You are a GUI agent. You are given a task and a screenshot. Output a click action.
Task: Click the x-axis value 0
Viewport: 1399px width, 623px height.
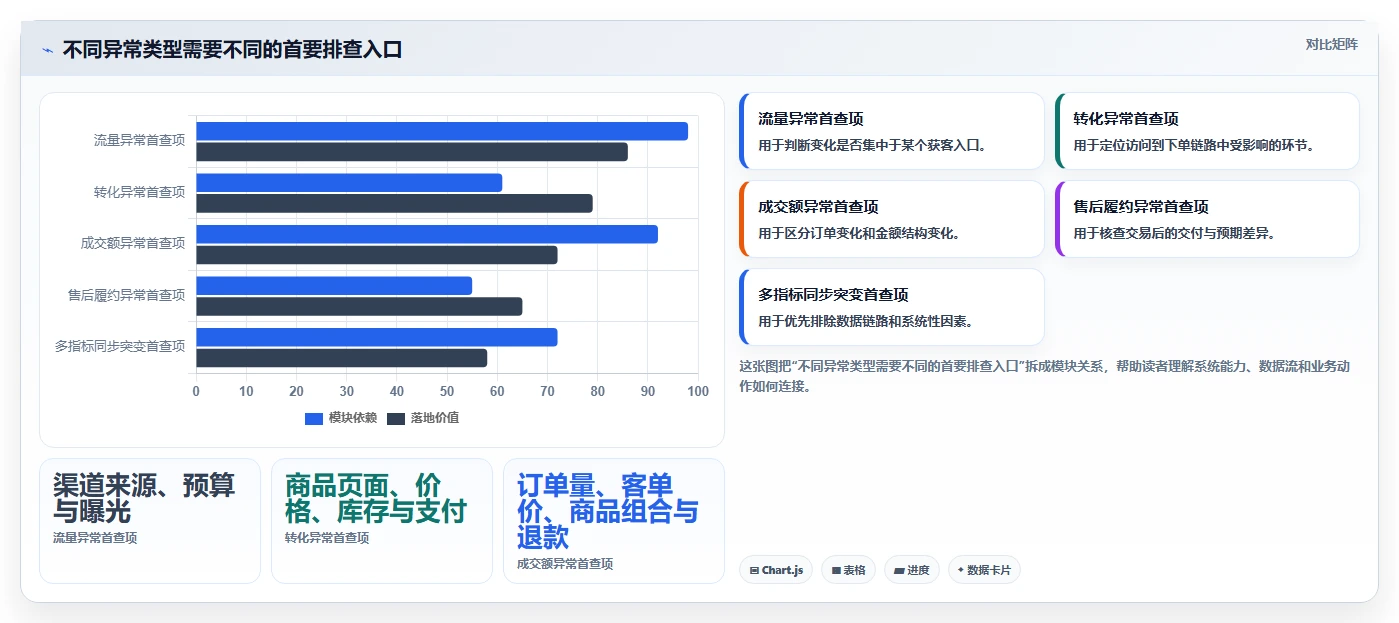[196, 391]
